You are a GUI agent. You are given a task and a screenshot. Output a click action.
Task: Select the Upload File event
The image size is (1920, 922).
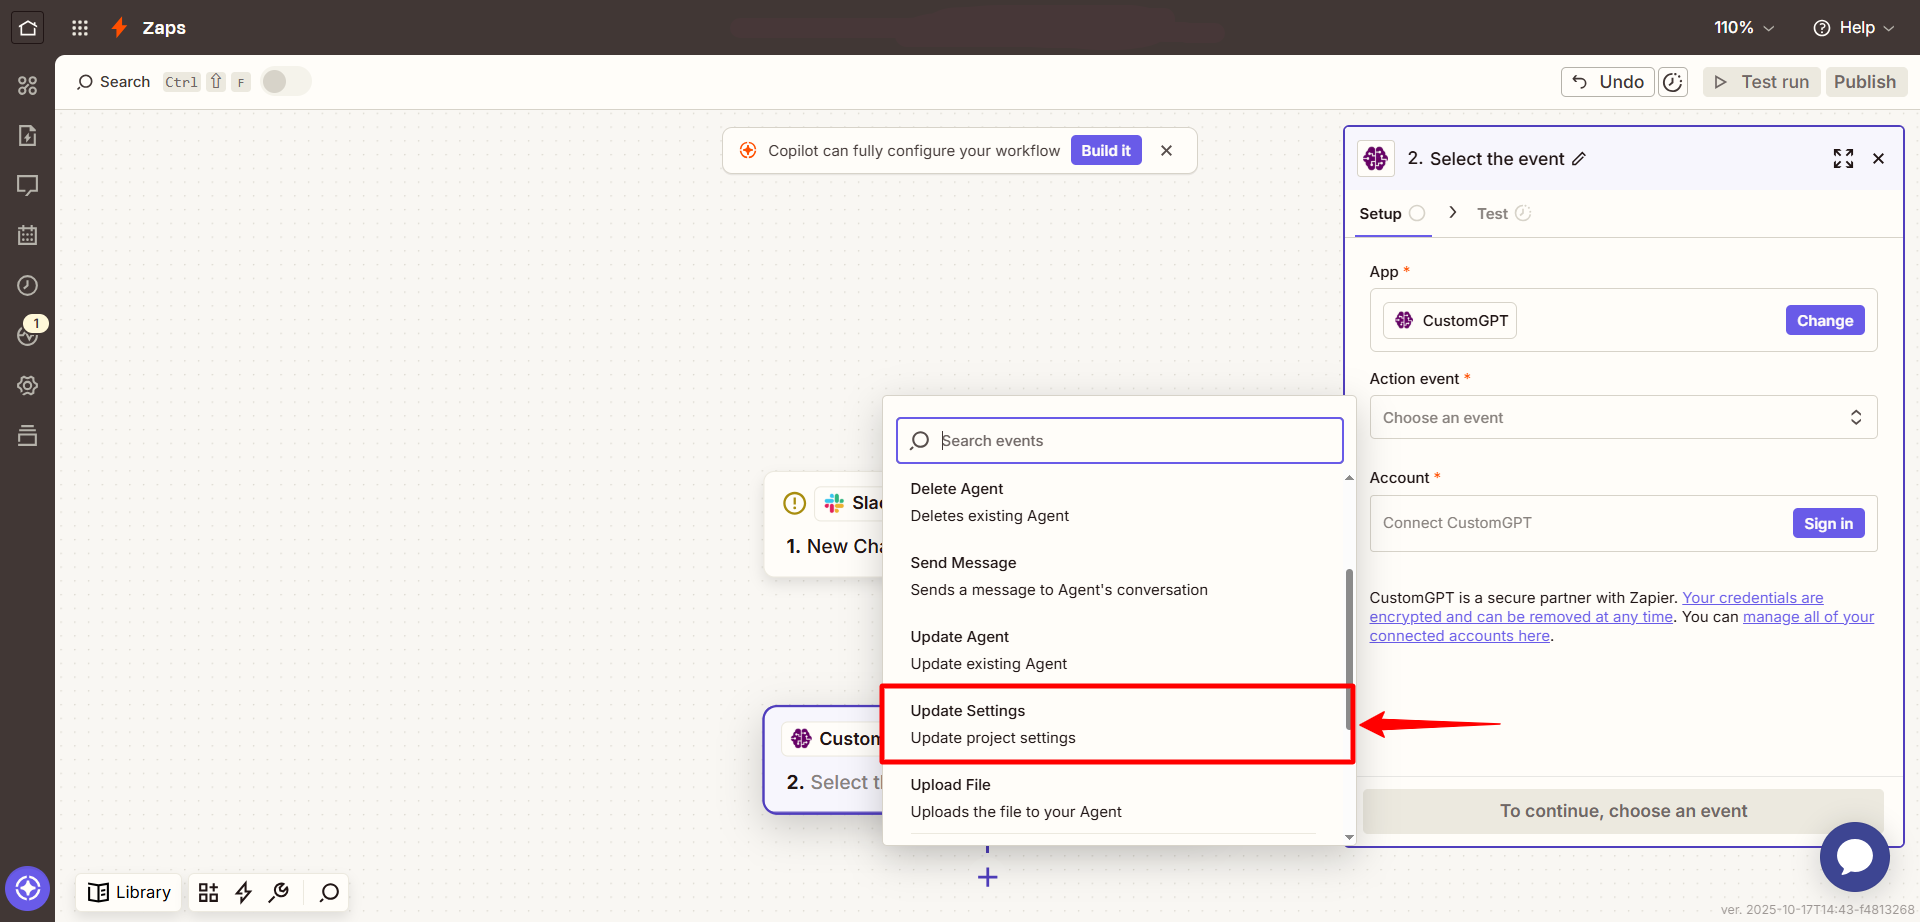[1115, 798]
